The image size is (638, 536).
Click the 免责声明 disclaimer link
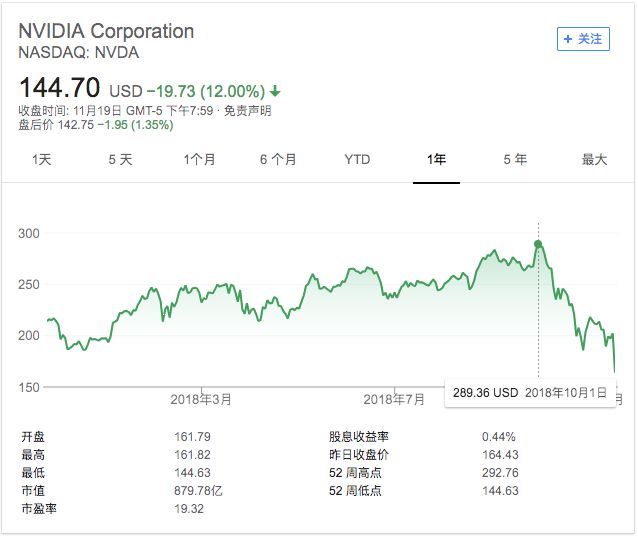pos(247,111)
